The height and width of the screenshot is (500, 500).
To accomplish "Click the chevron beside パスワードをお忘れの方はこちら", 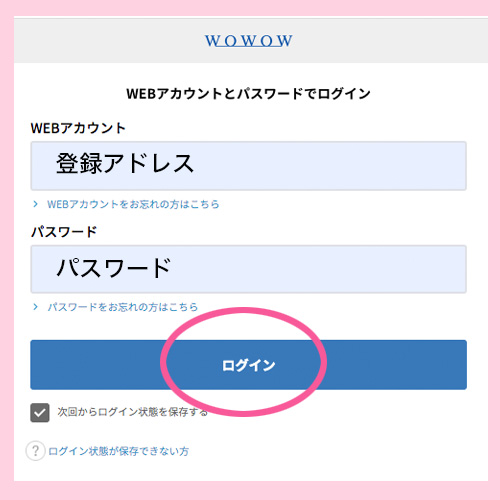I will point(35,307).
